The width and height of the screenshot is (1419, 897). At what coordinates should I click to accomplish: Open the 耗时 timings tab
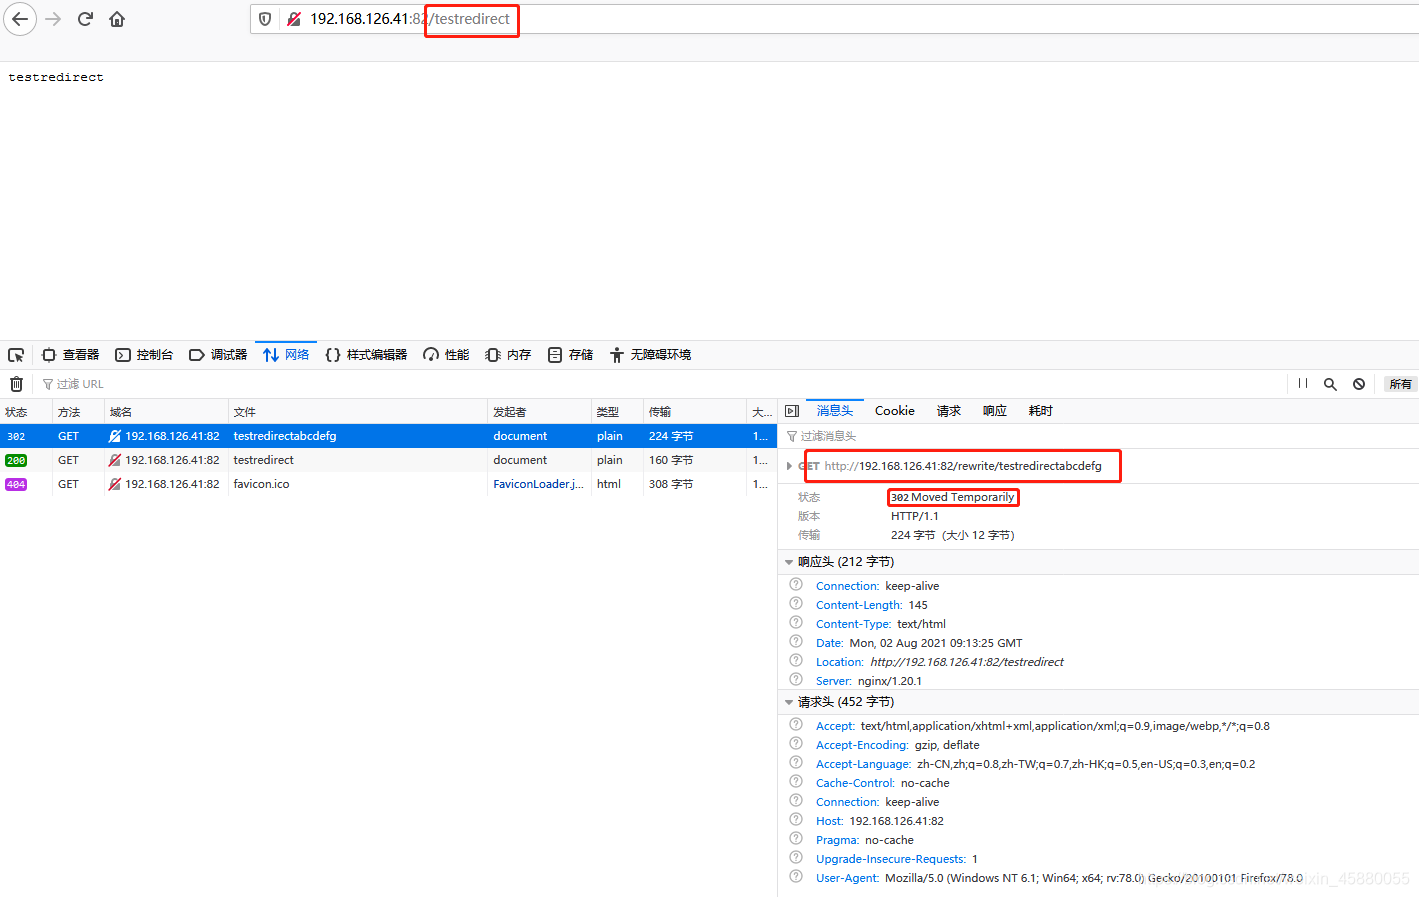click(x=1041, y=411)
